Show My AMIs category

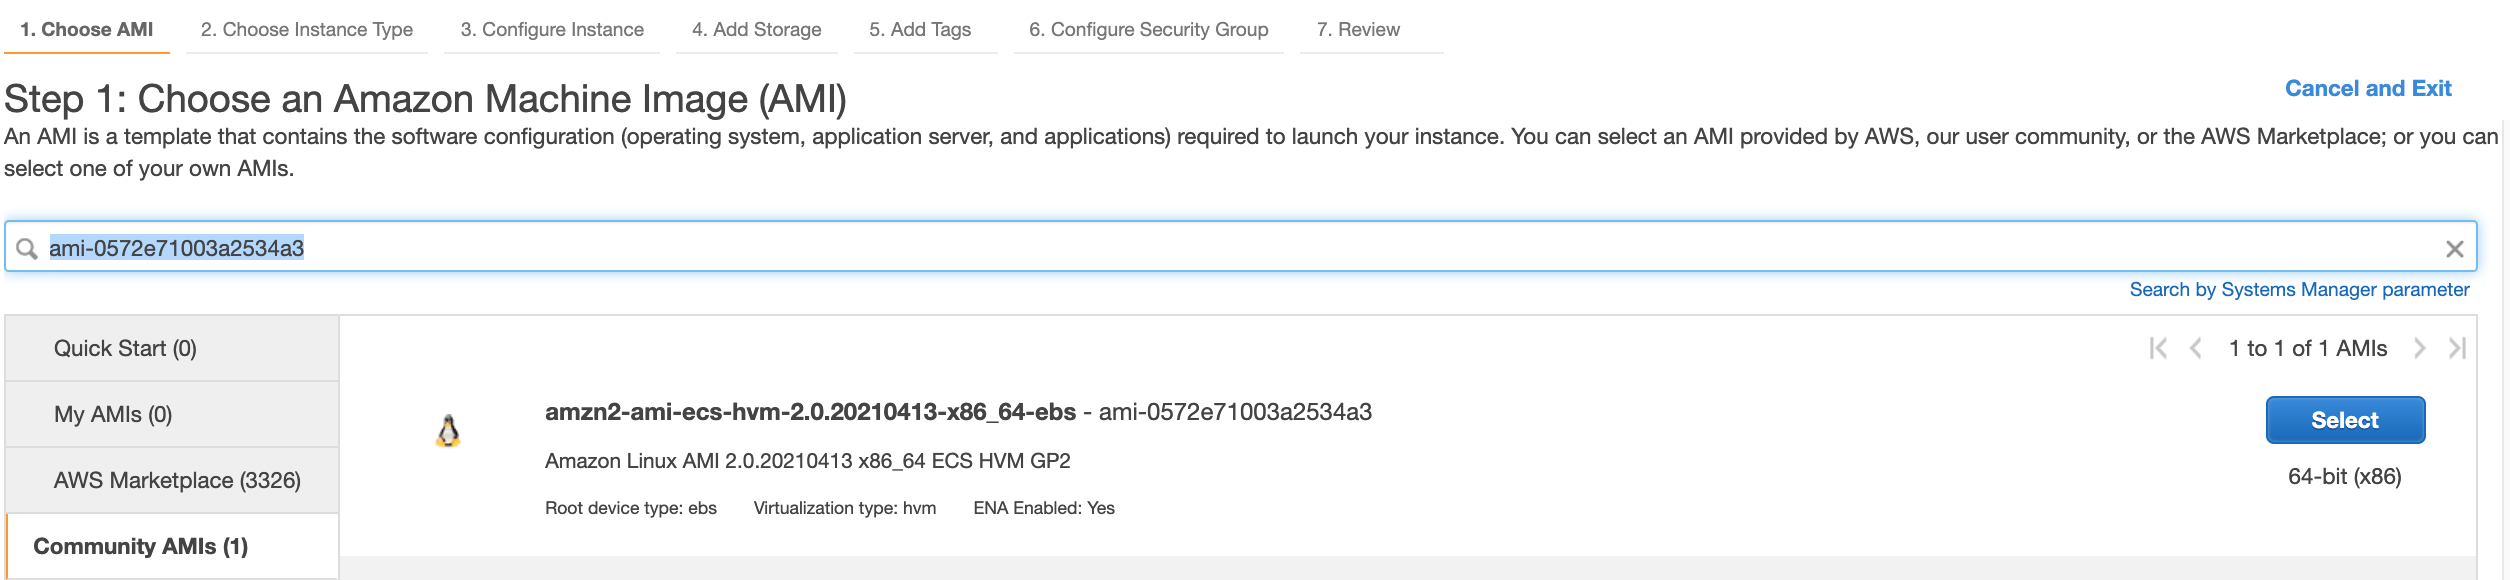pos(172,414)
